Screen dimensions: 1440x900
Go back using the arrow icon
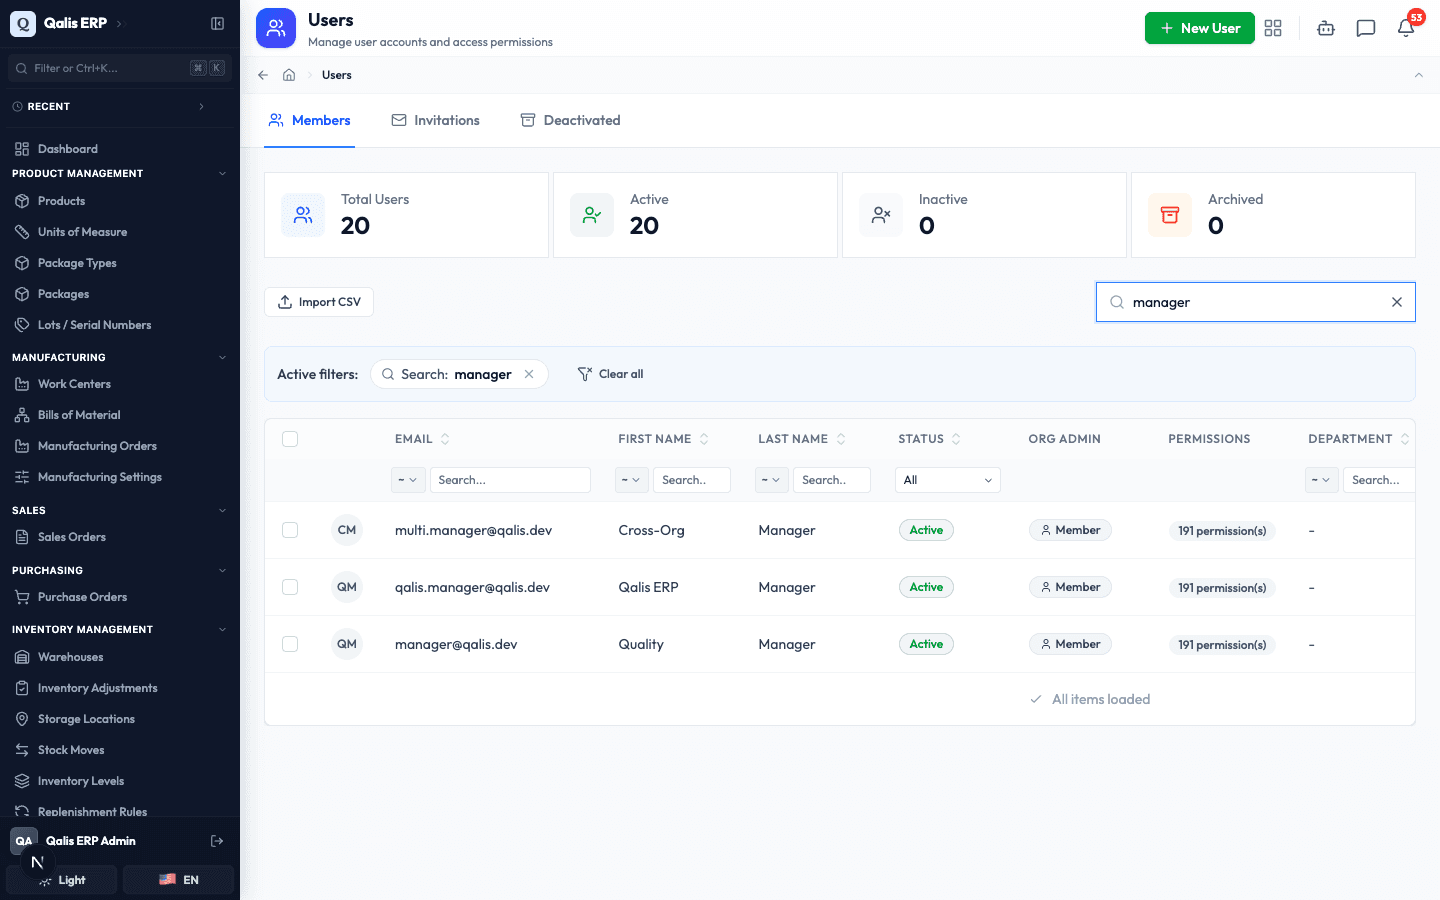[x=263, y=75]
